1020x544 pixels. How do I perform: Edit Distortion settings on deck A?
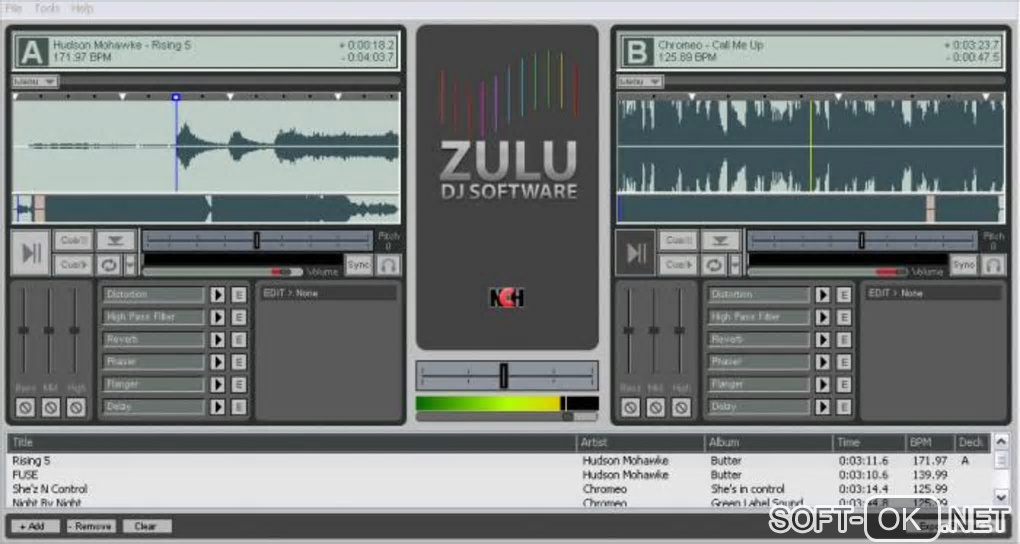[239, 295]
